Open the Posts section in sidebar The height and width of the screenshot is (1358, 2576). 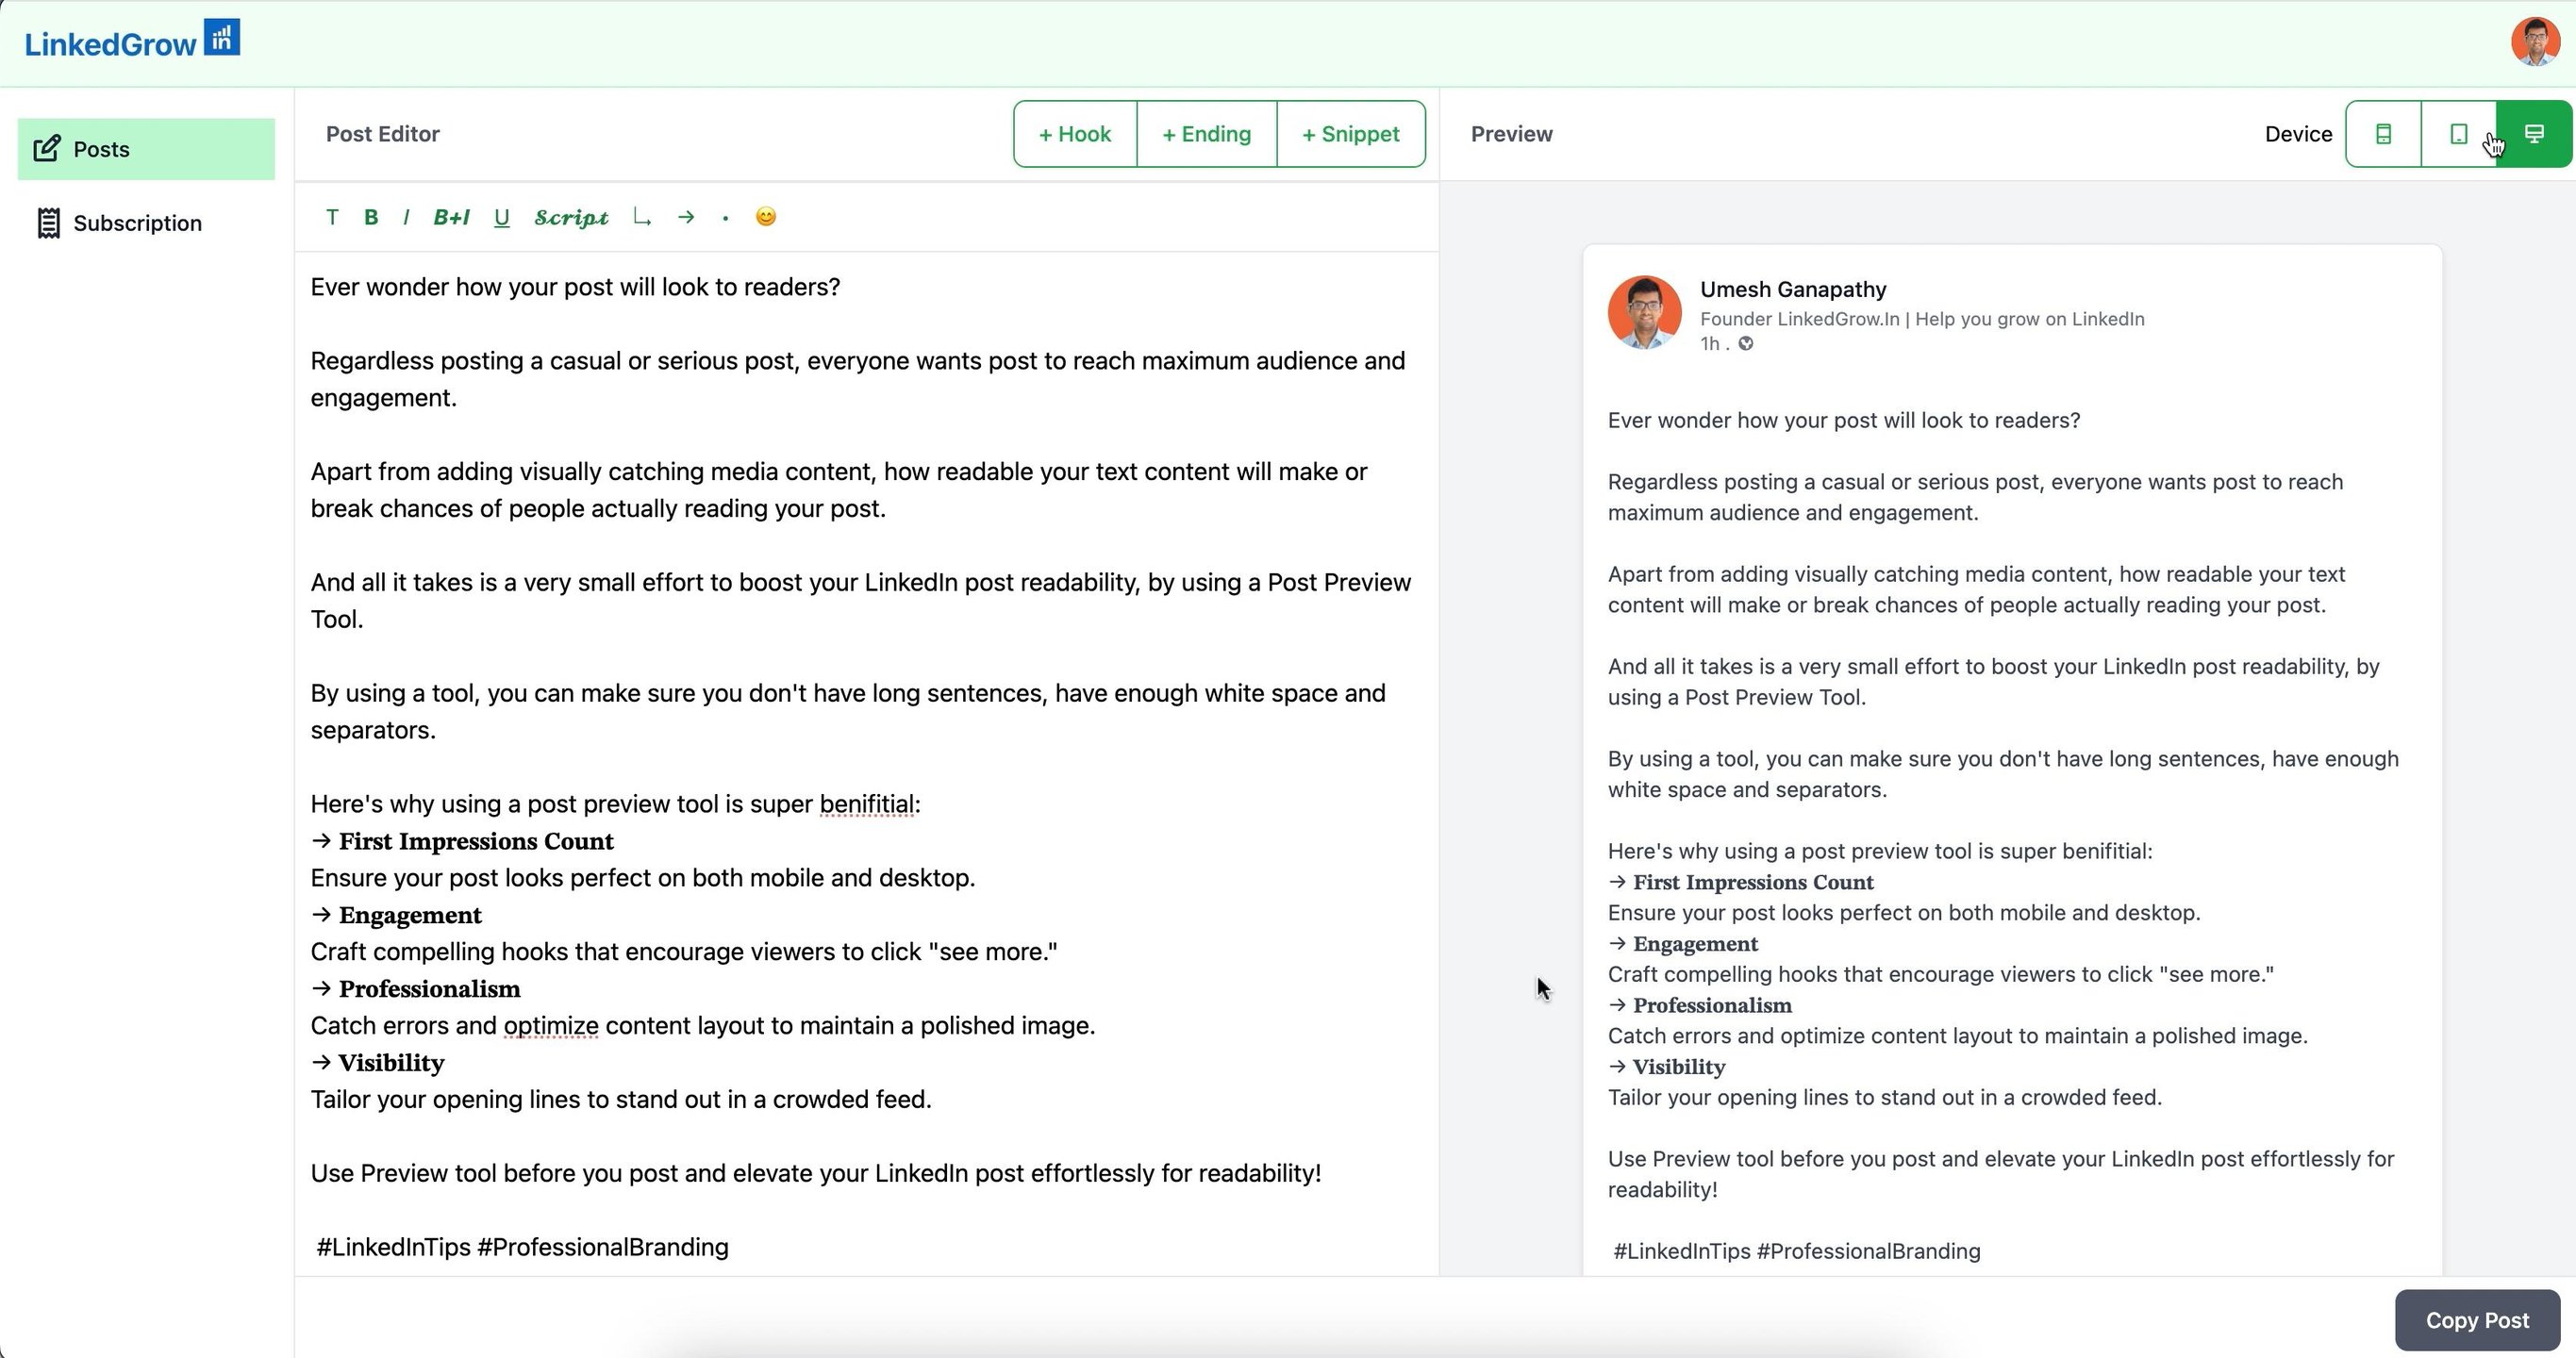tap(146, 149)
